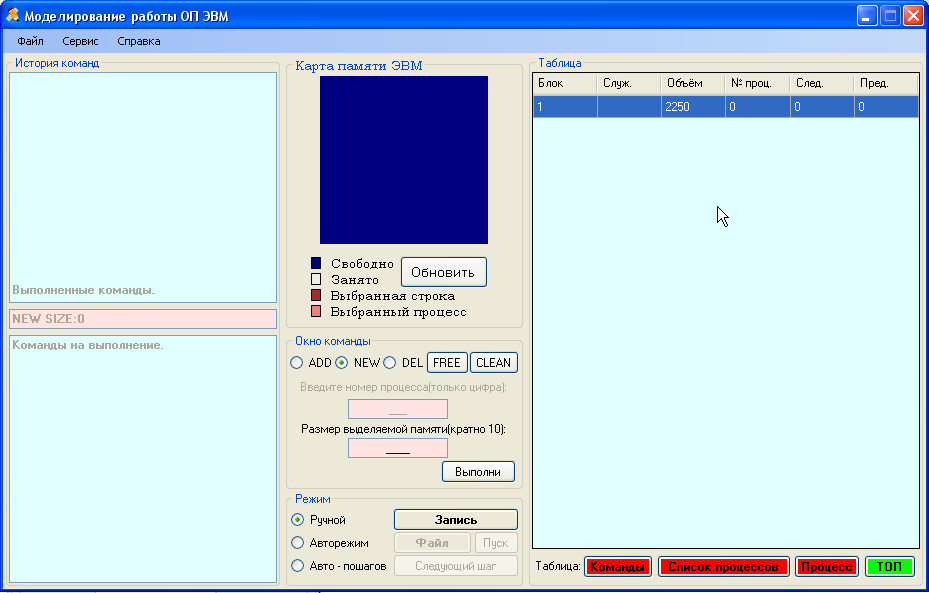Open the Справка menu
This screenshot has width=929, height=593.
point(139,41)
